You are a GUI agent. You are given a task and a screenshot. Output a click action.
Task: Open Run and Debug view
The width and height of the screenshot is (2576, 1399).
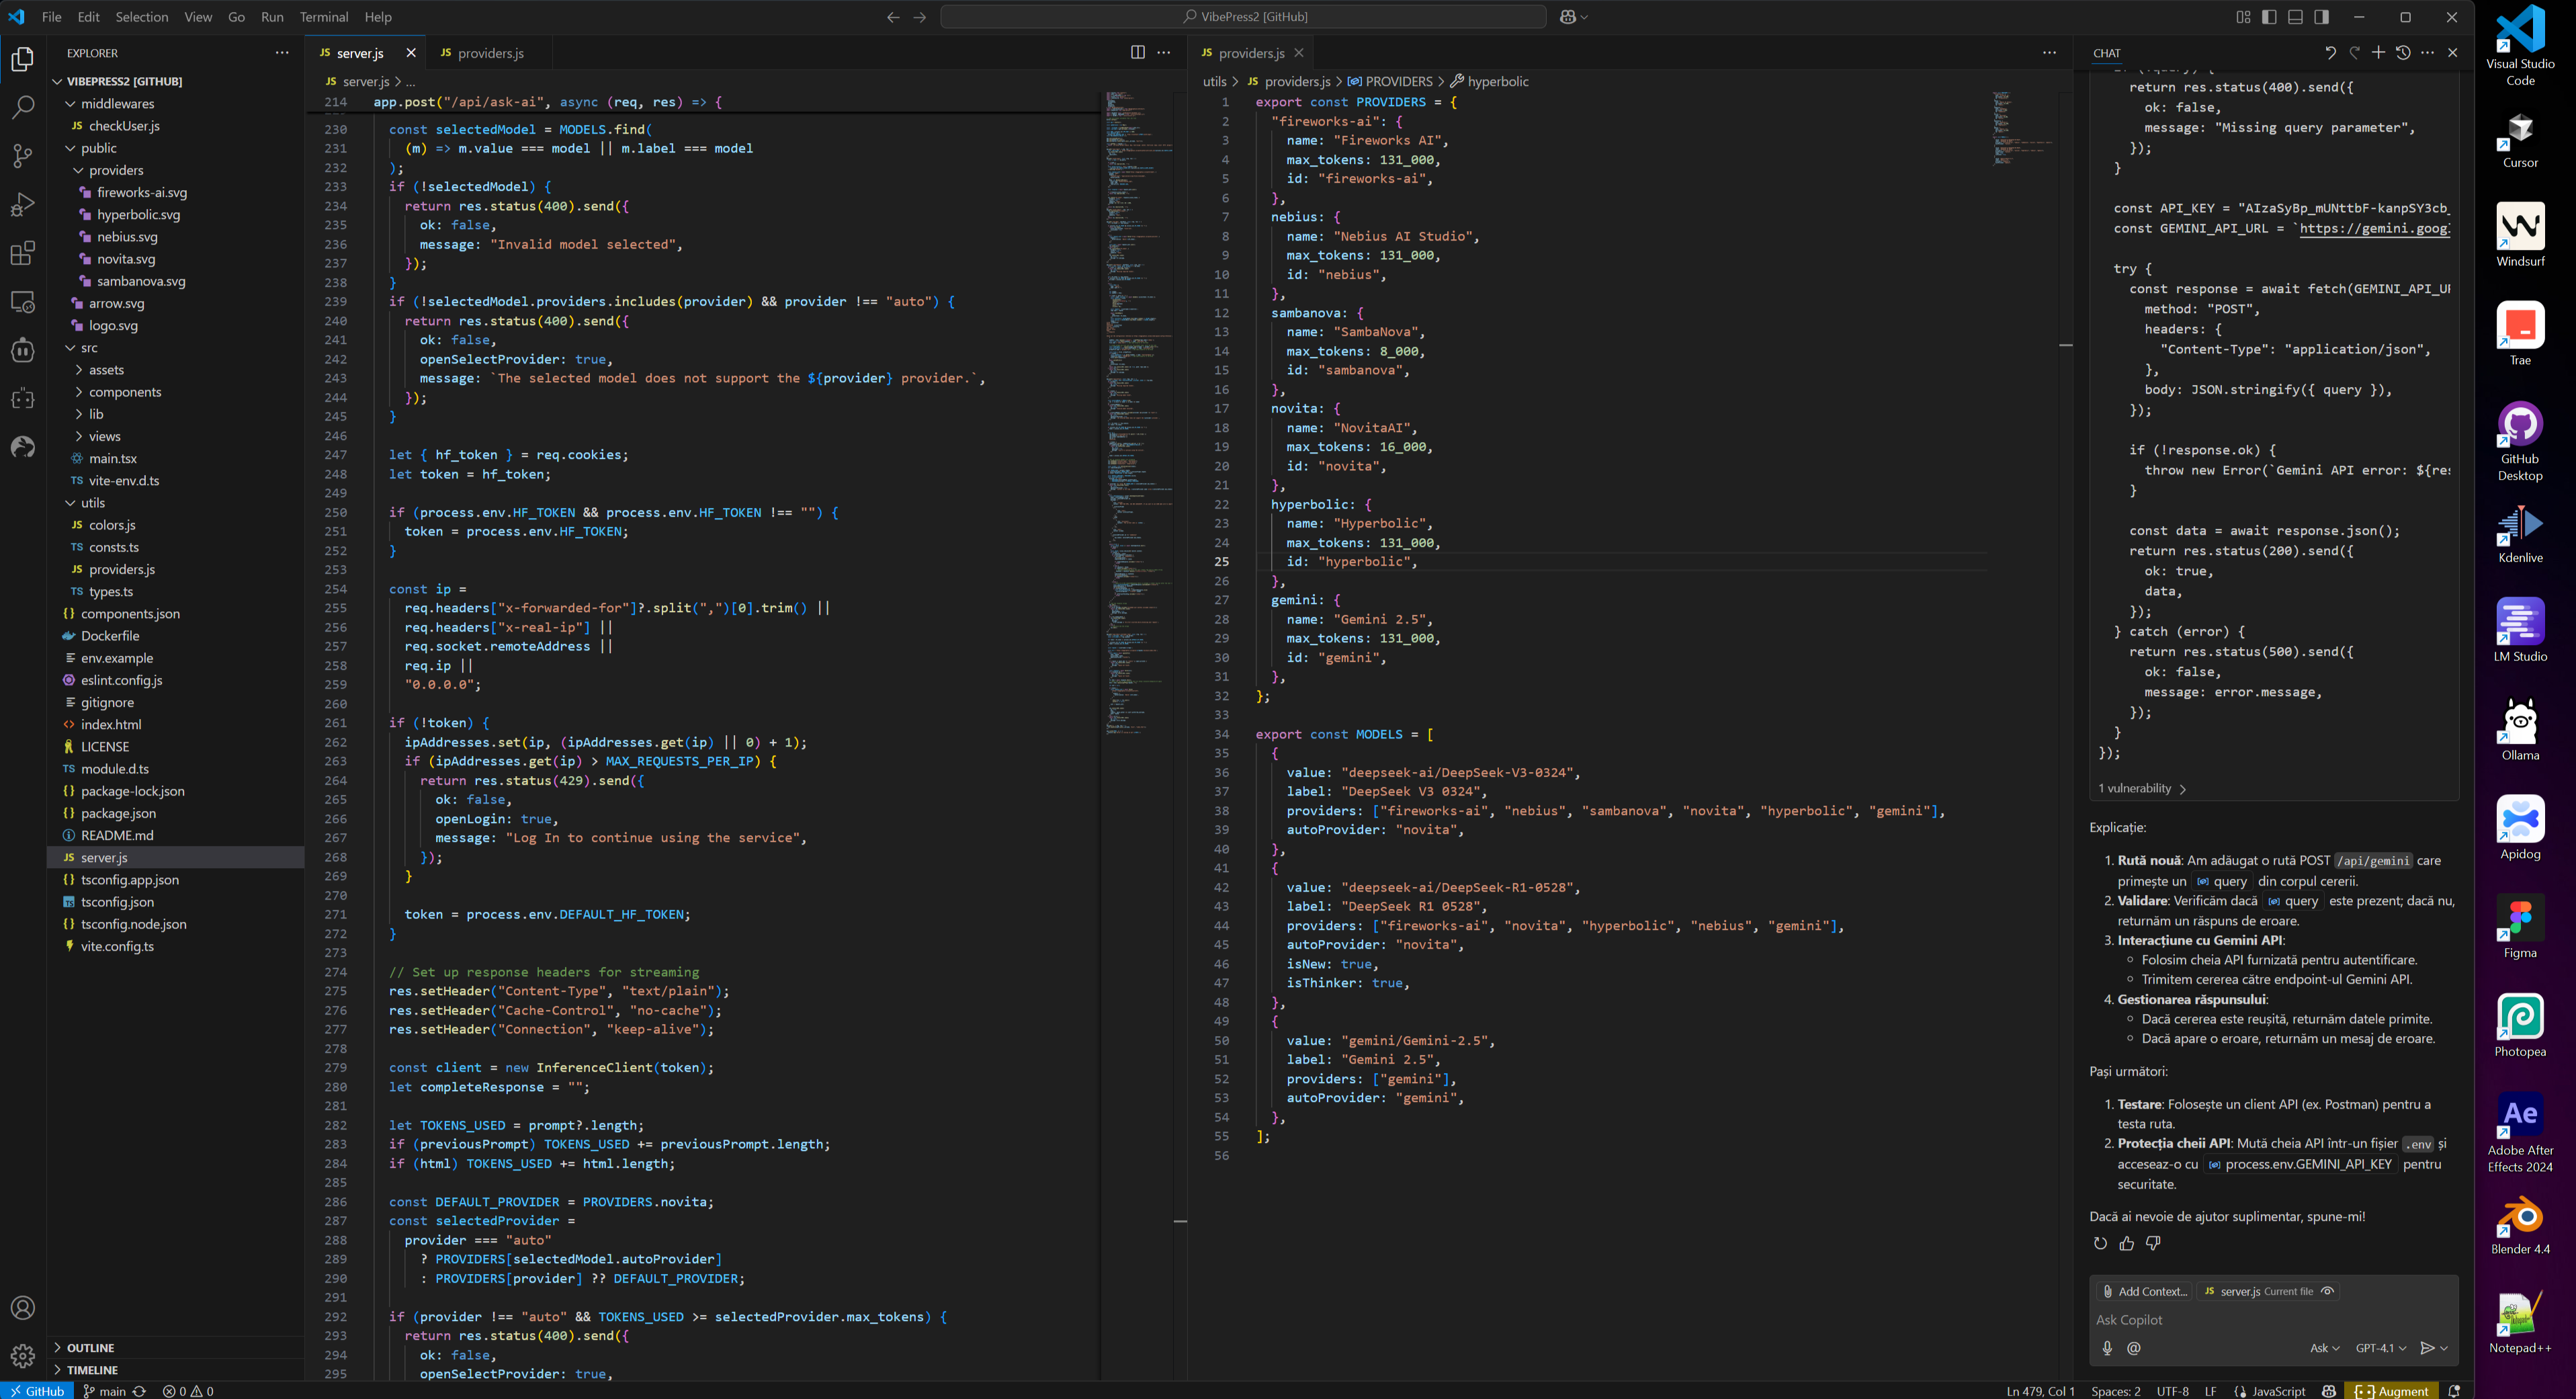click(x=23, y=205)
